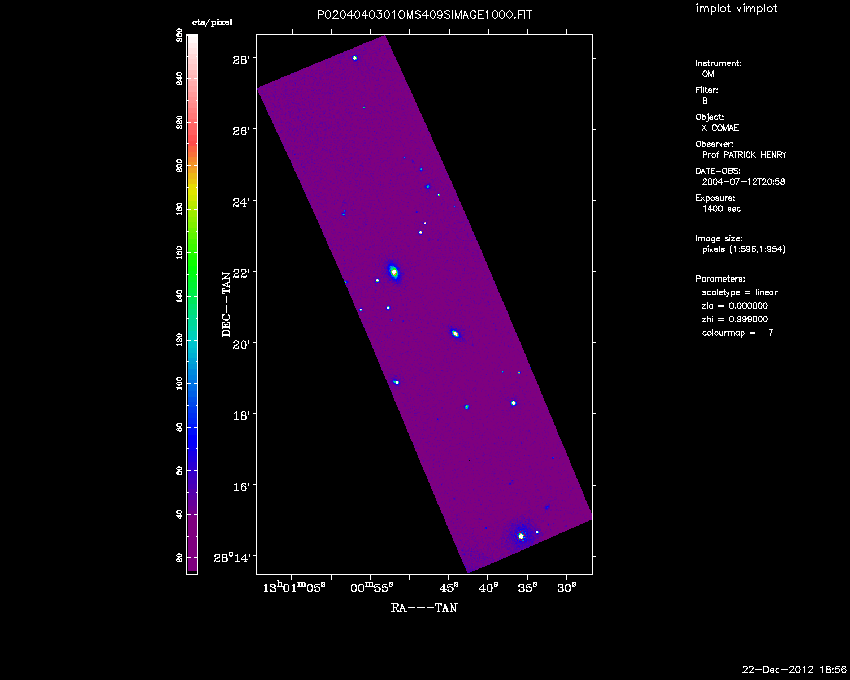
Task: Click the brightest galaxy near Dec 22'
Action: point(394,271)
